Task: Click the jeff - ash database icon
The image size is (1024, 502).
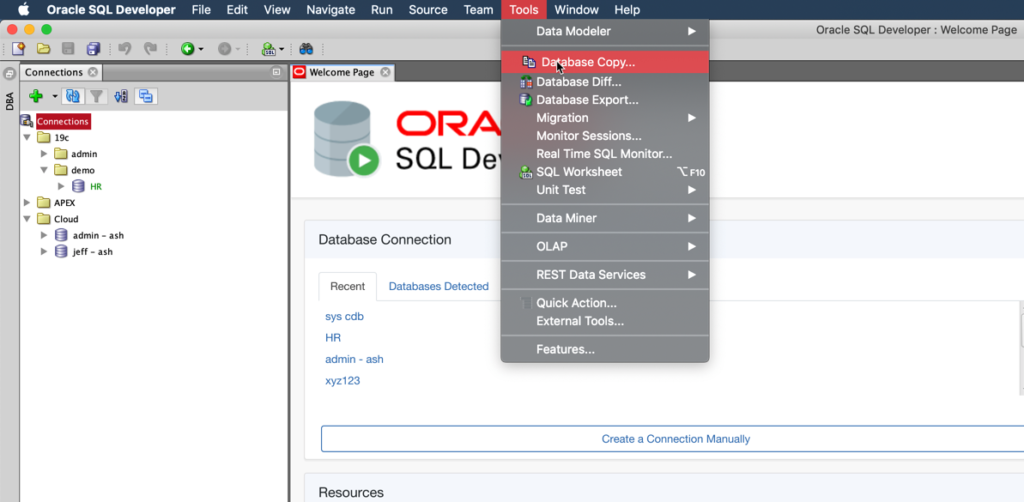Action: pyautogui.click(x=61, y=251)
